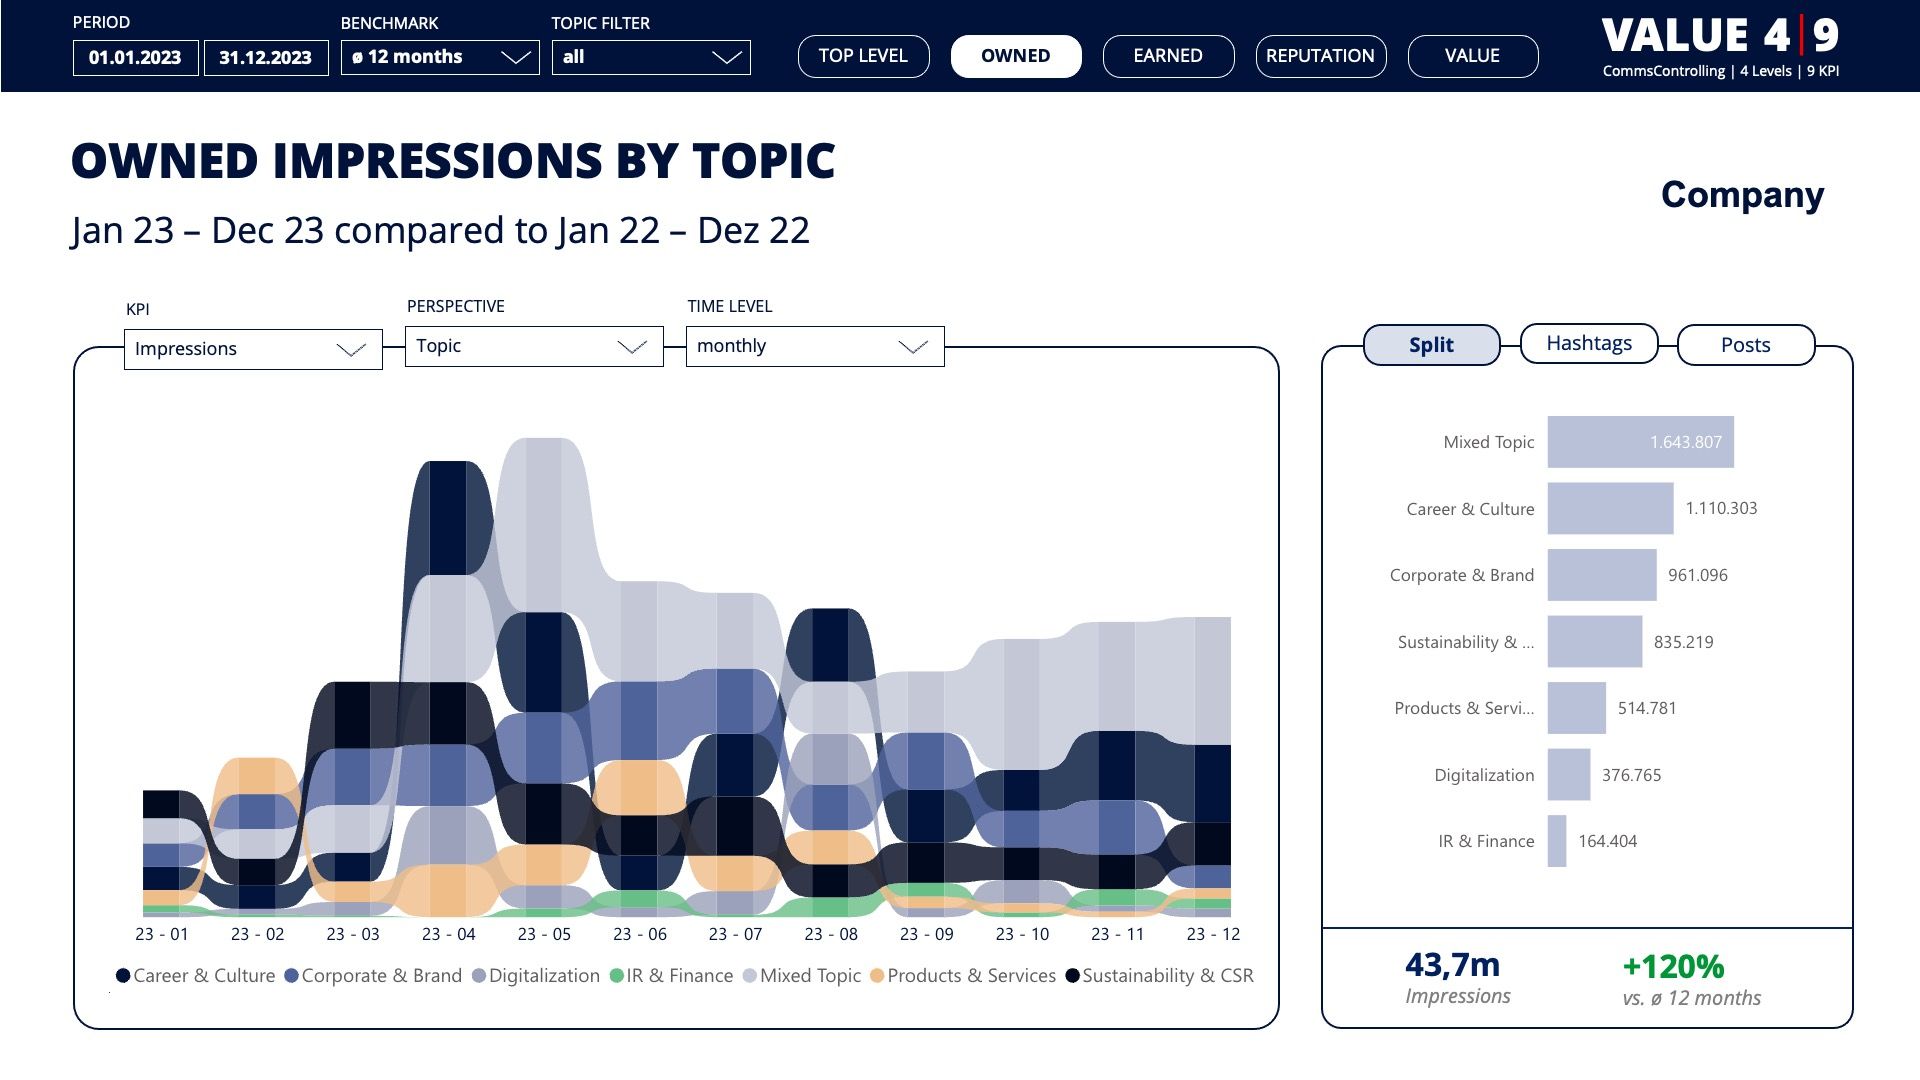1920x1080 pixels.
Task: Click the IR & Finance green legend dot
Action: coord(616,976)
